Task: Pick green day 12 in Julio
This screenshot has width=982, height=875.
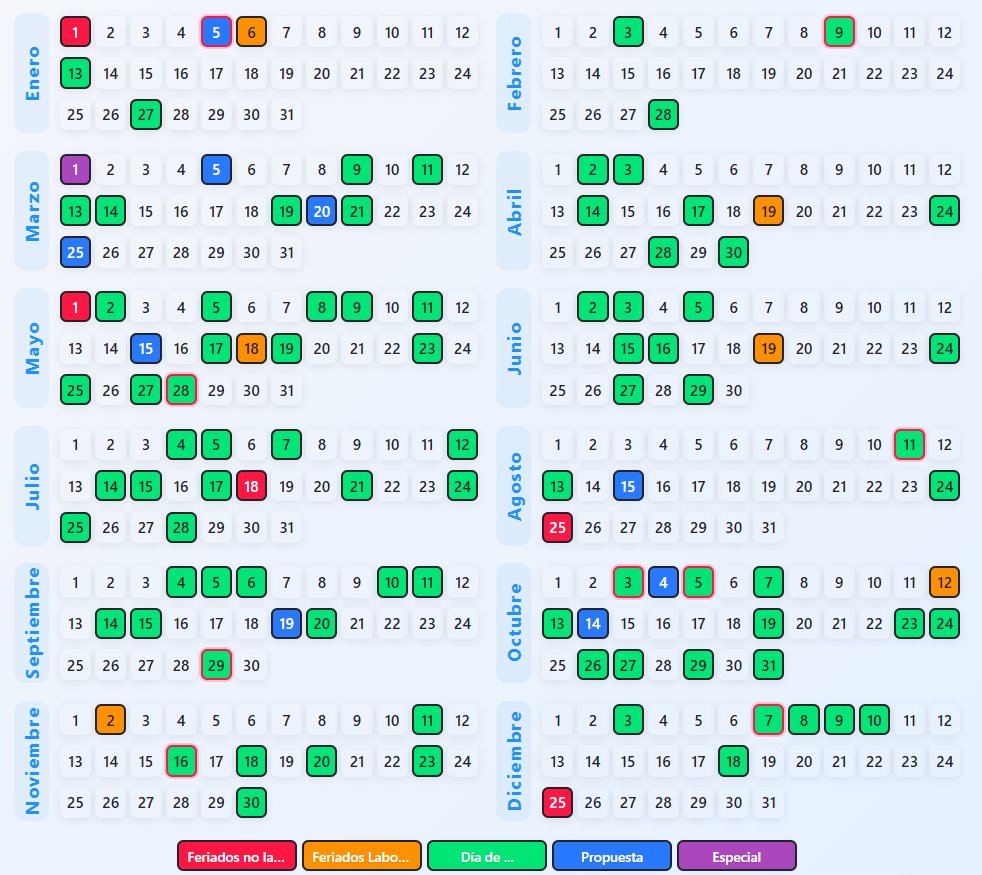Action: point(462,445)
